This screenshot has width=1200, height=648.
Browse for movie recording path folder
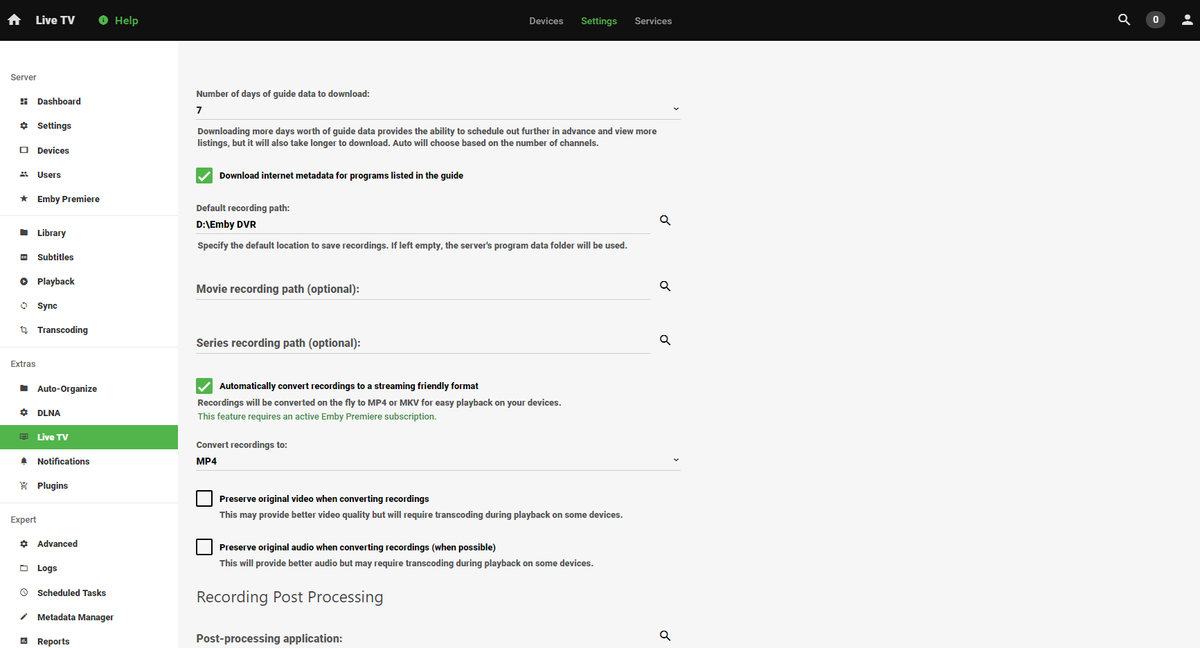[x=665, y=286]
